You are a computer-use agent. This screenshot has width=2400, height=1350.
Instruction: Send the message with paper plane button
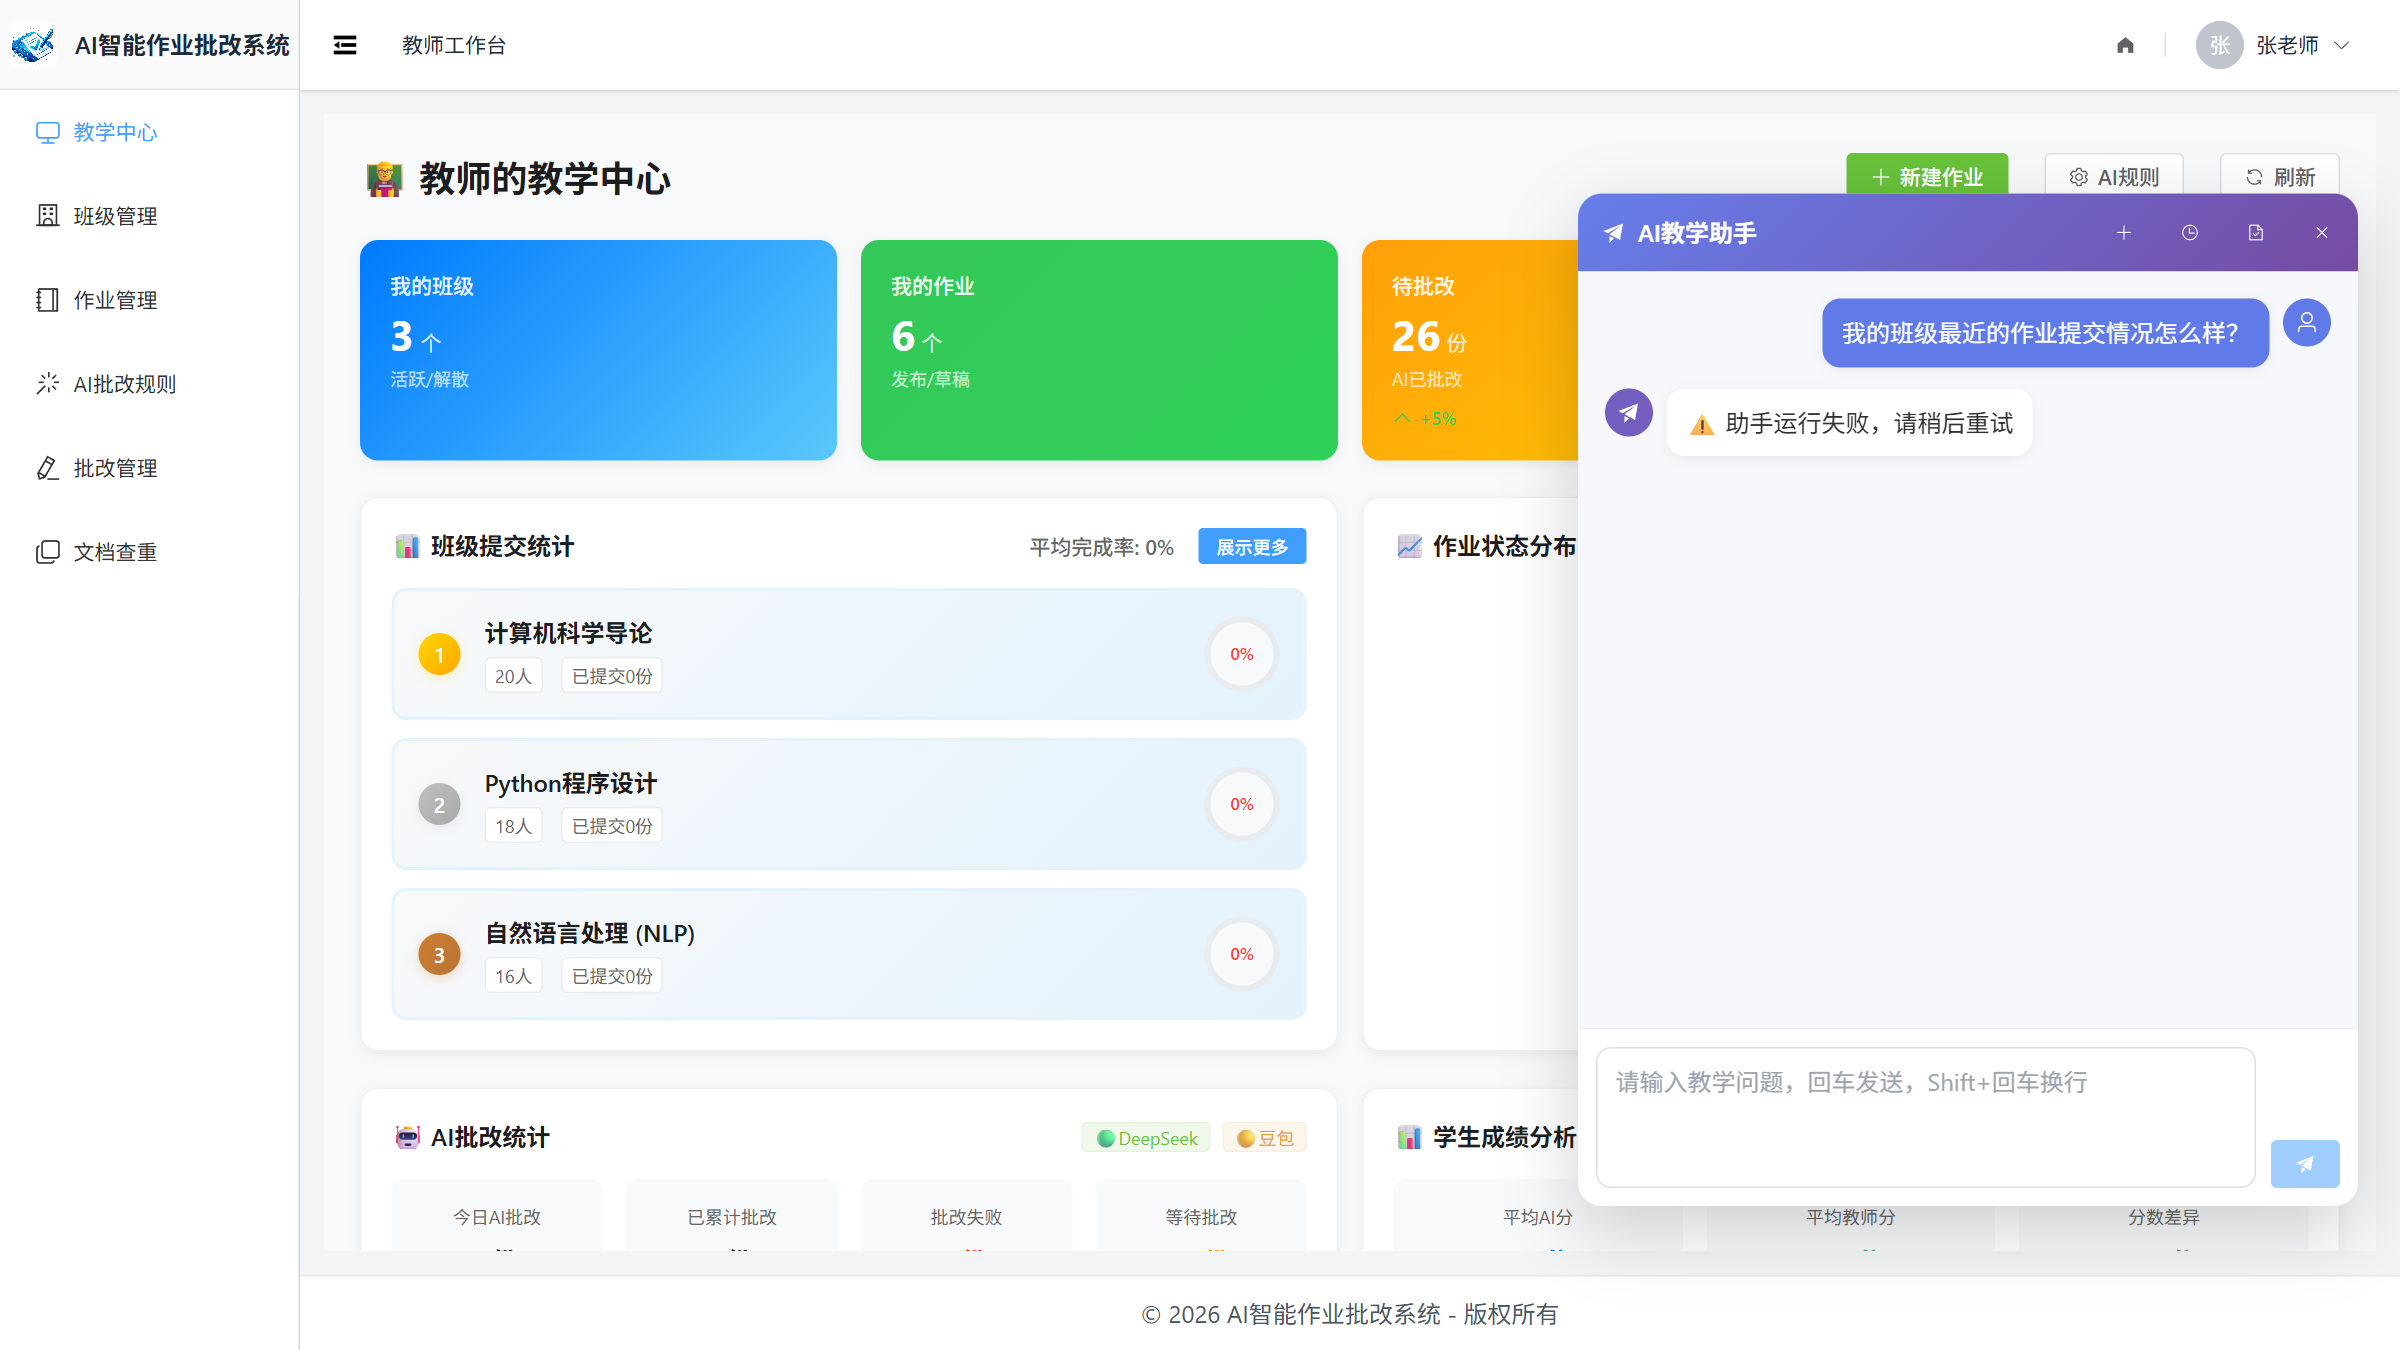(2305, 1163)
